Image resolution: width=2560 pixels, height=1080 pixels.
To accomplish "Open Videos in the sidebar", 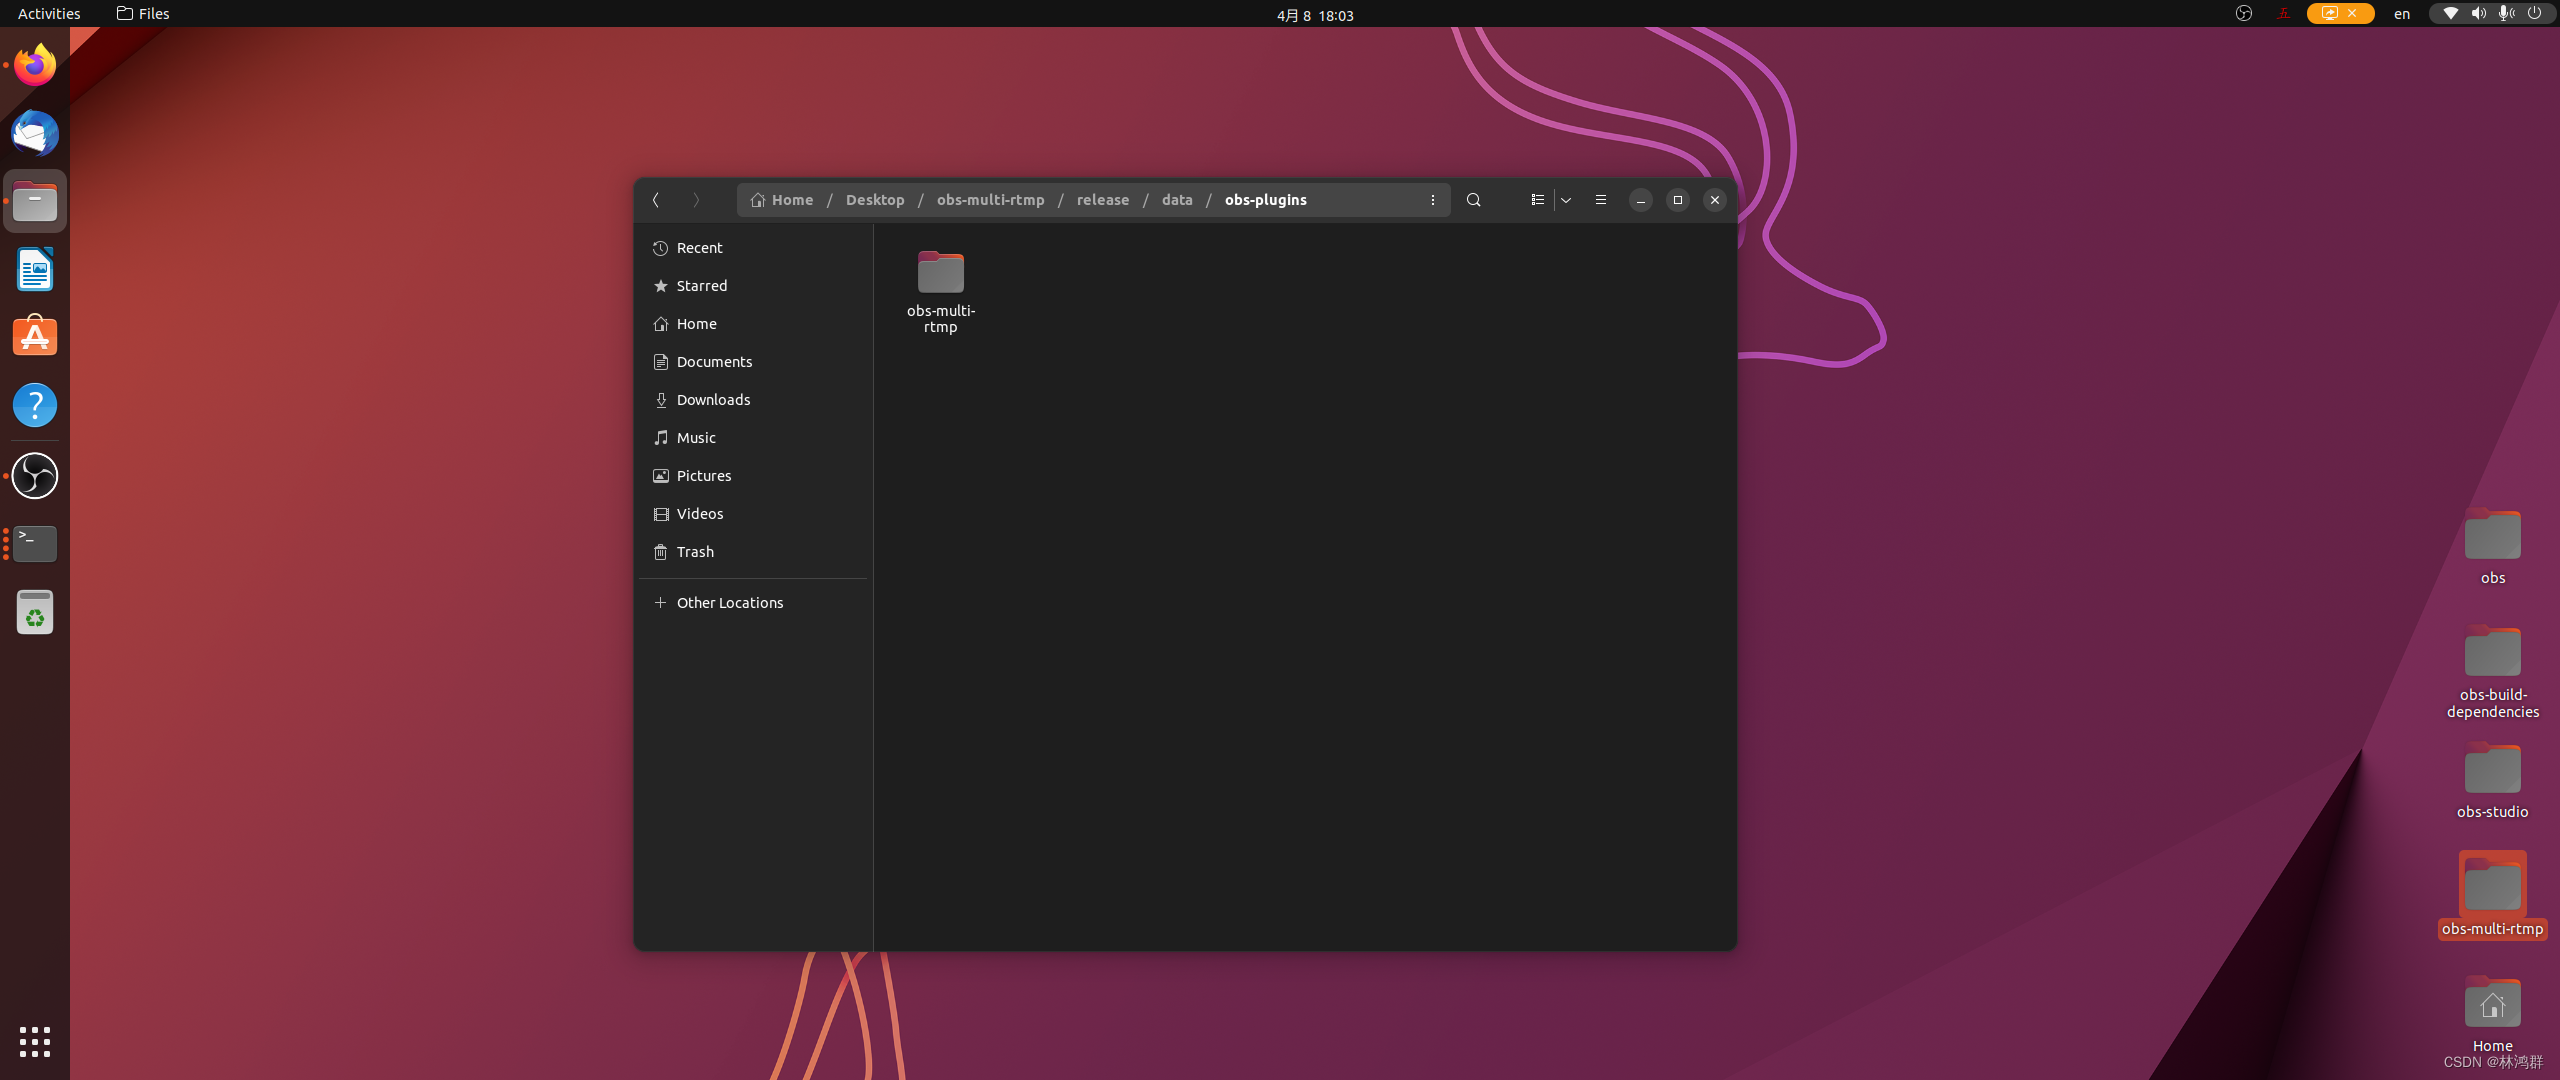I will tap(753, 514).
